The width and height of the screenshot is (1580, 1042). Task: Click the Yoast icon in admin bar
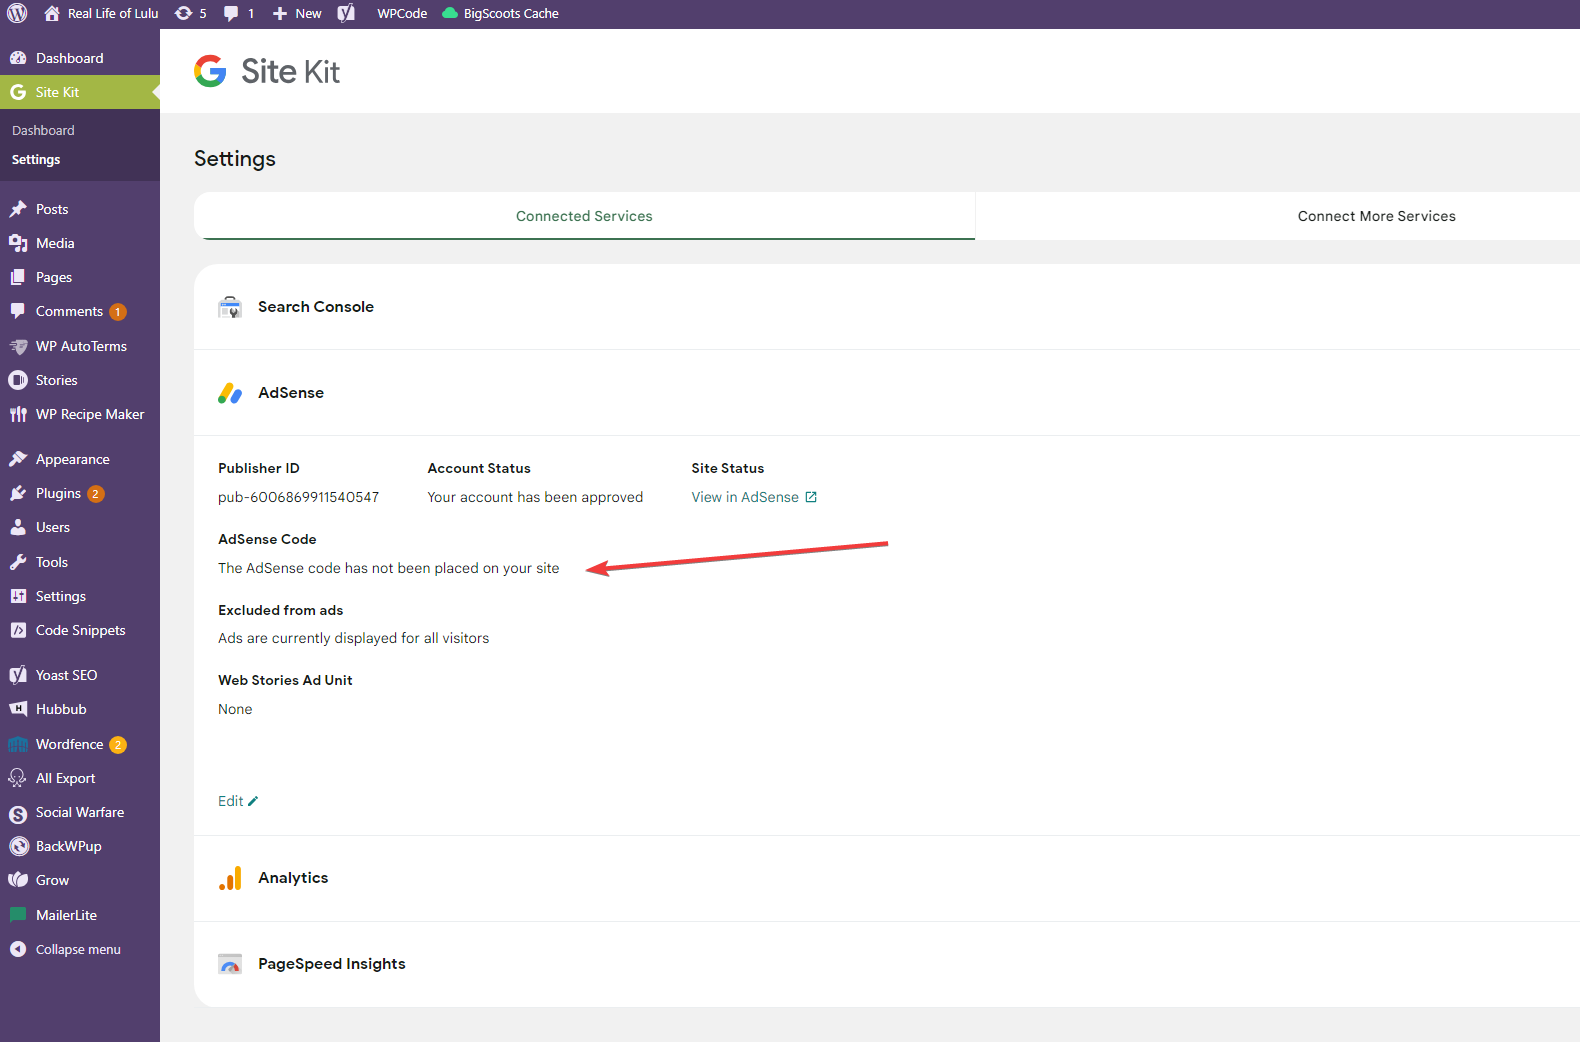click(346, 14)
